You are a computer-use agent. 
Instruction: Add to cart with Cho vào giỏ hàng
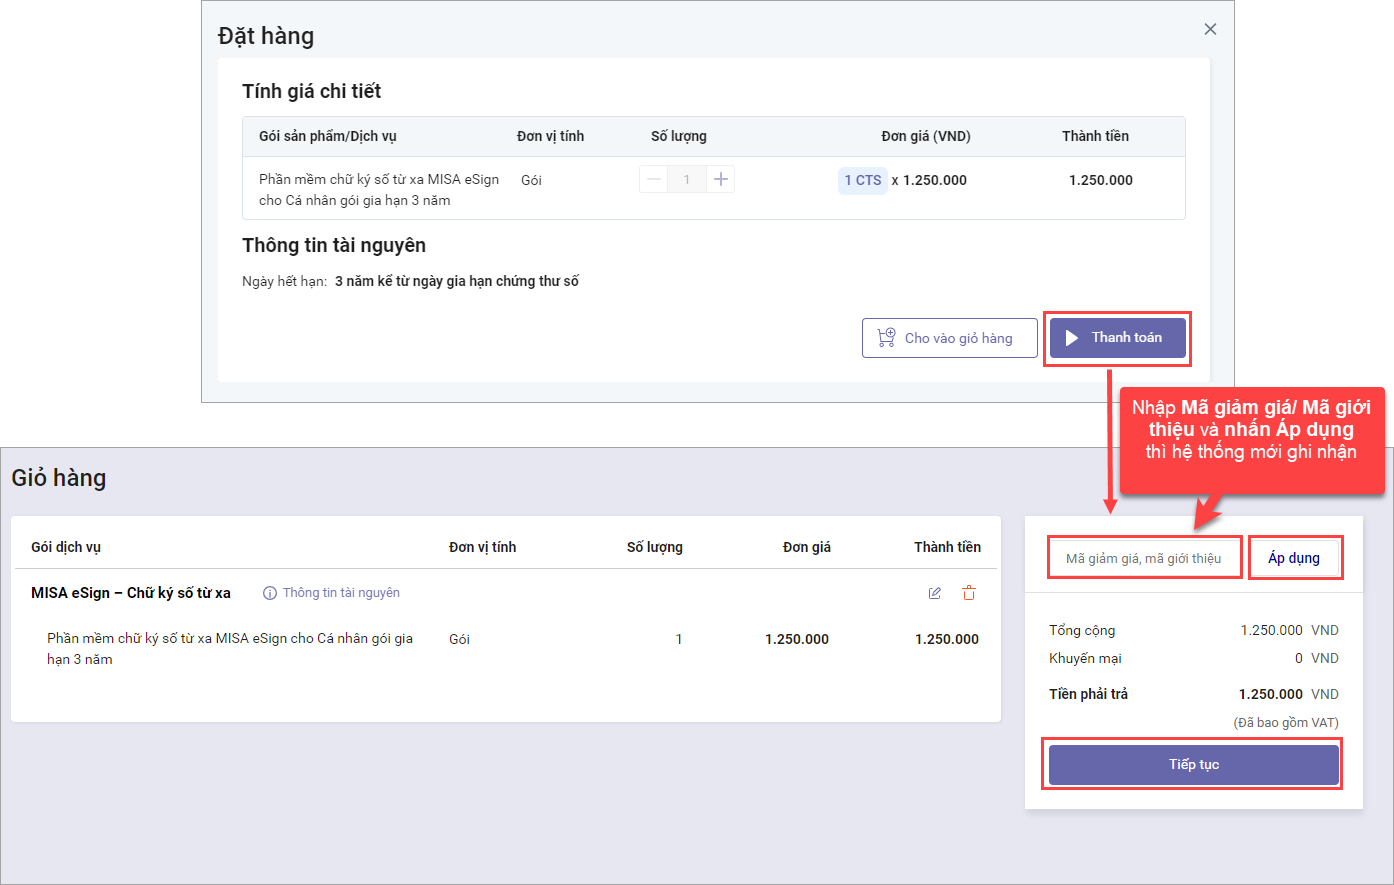click(x=950, y=338)
